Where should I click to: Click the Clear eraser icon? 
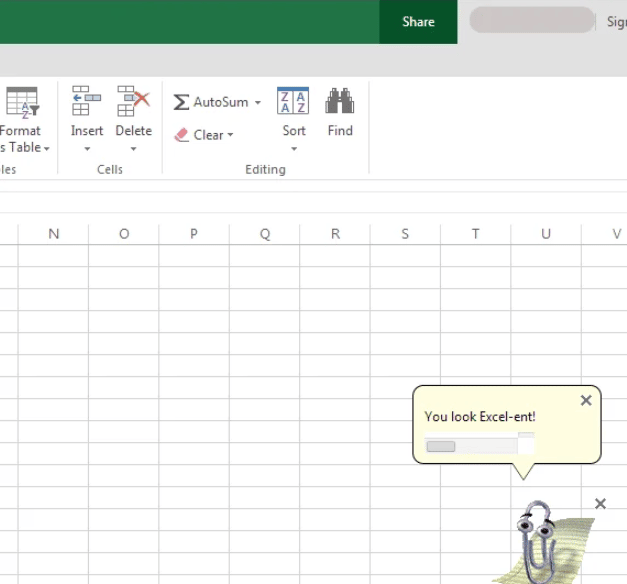click(181, 135)
